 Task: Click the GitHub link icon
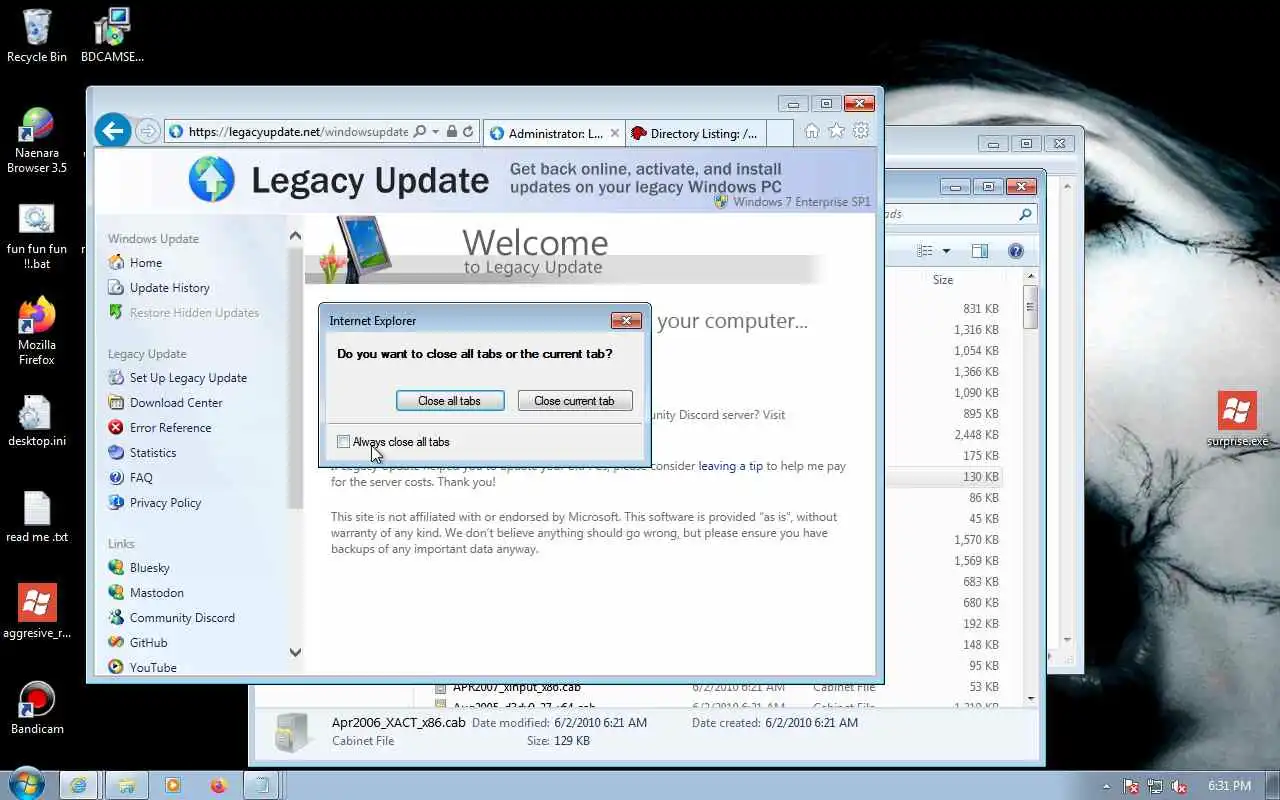coord(116,643)
